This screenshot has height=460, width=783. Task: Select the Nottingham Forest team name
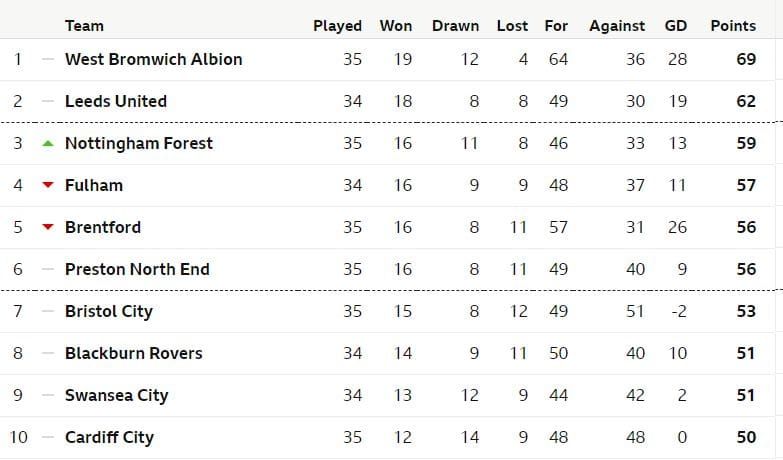click(x=139, y=143)
